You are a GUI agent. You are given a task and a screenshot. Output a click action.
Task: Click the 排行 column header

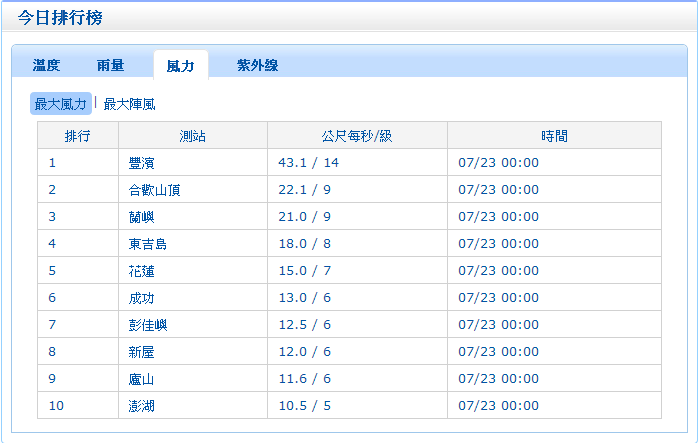pyautogui.click(x=78, y=136)
